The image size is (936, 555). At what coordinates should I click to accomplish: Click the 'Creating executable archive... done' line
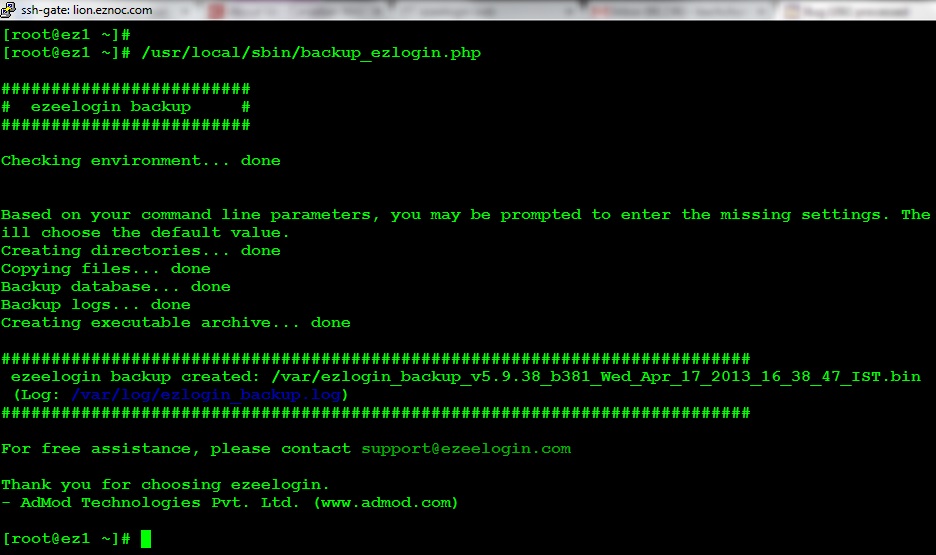176,323
